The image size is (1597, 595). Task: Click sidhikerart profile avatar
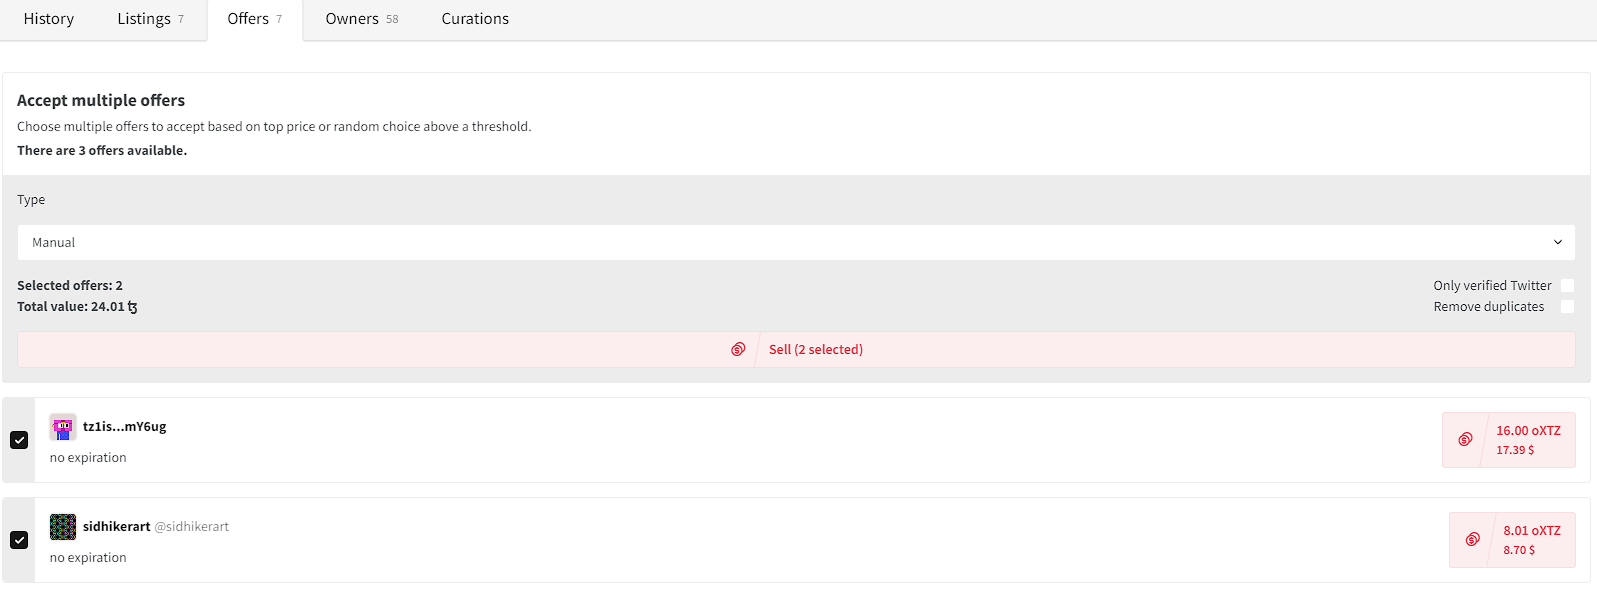pos(63,527)
